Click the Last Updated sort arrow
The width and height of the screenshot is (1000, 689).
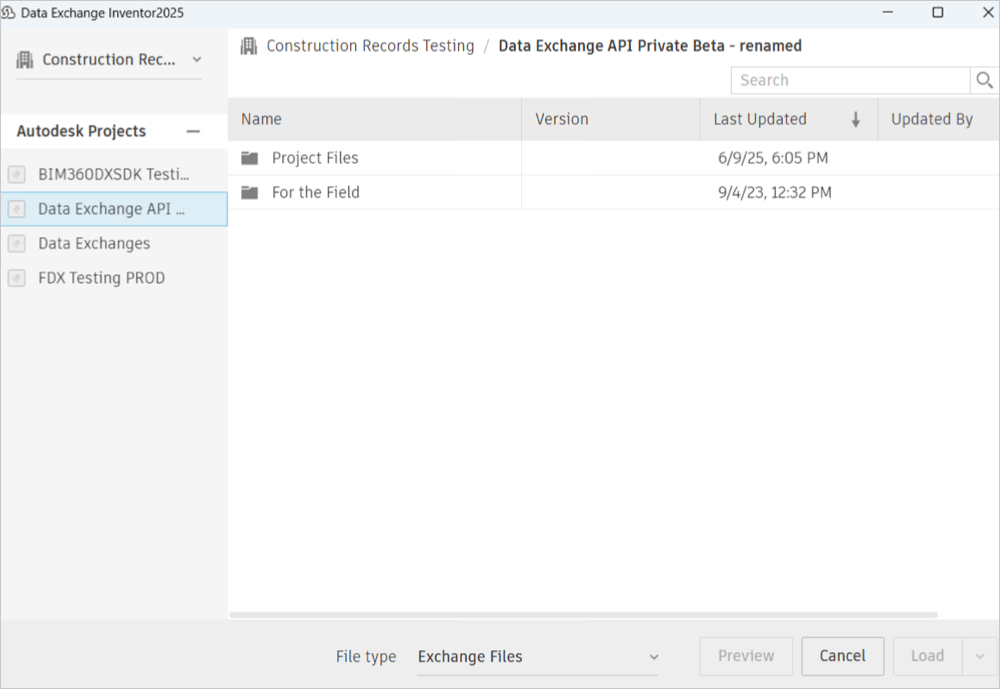click(856, 119)
